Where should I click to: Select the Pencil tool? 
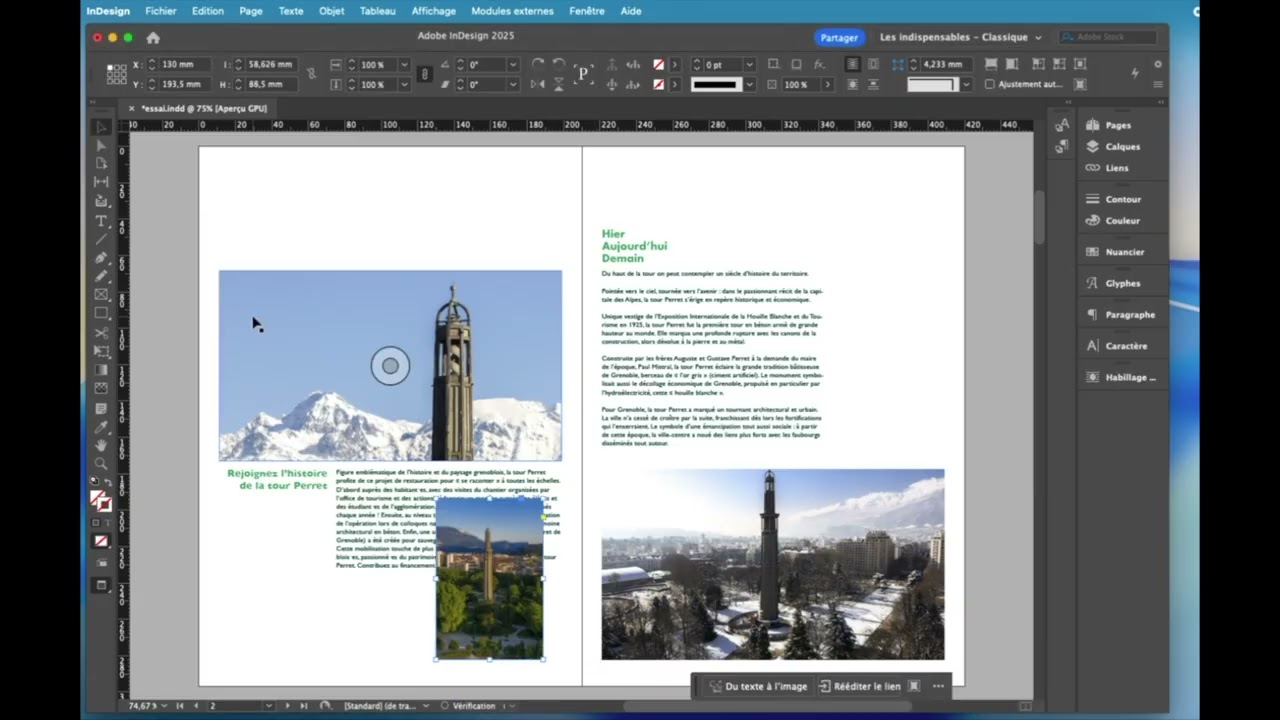pyautogui.click(x=101, y=276)
